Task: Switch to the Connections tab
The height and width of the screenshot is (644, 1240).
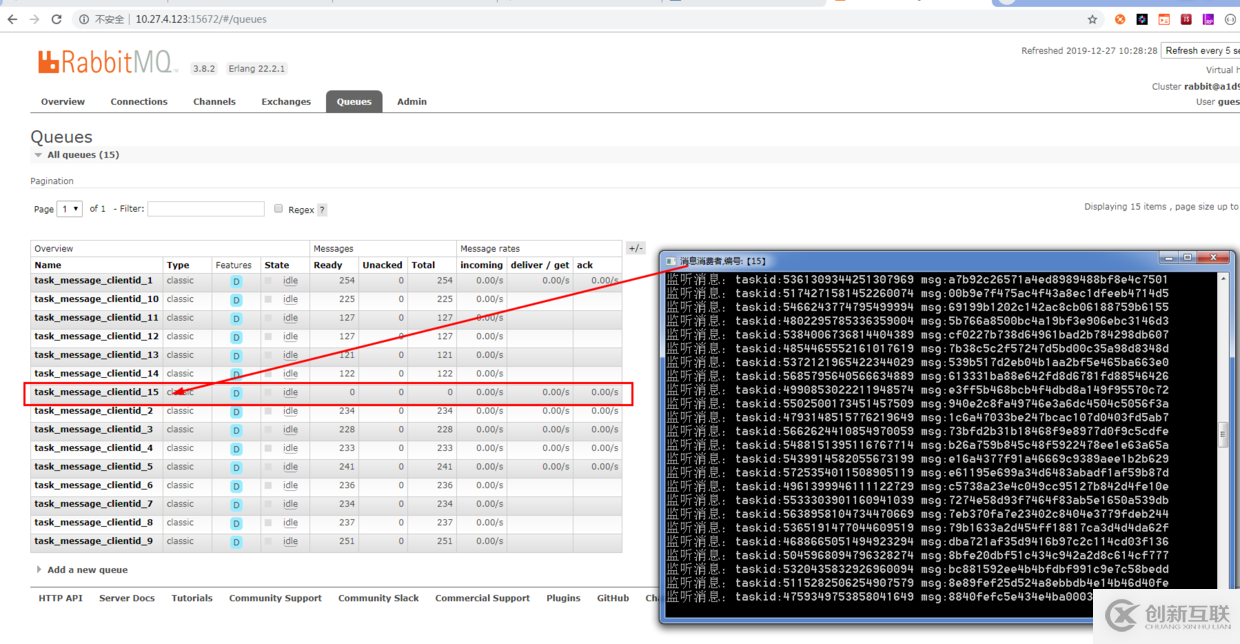Action: 139,102
